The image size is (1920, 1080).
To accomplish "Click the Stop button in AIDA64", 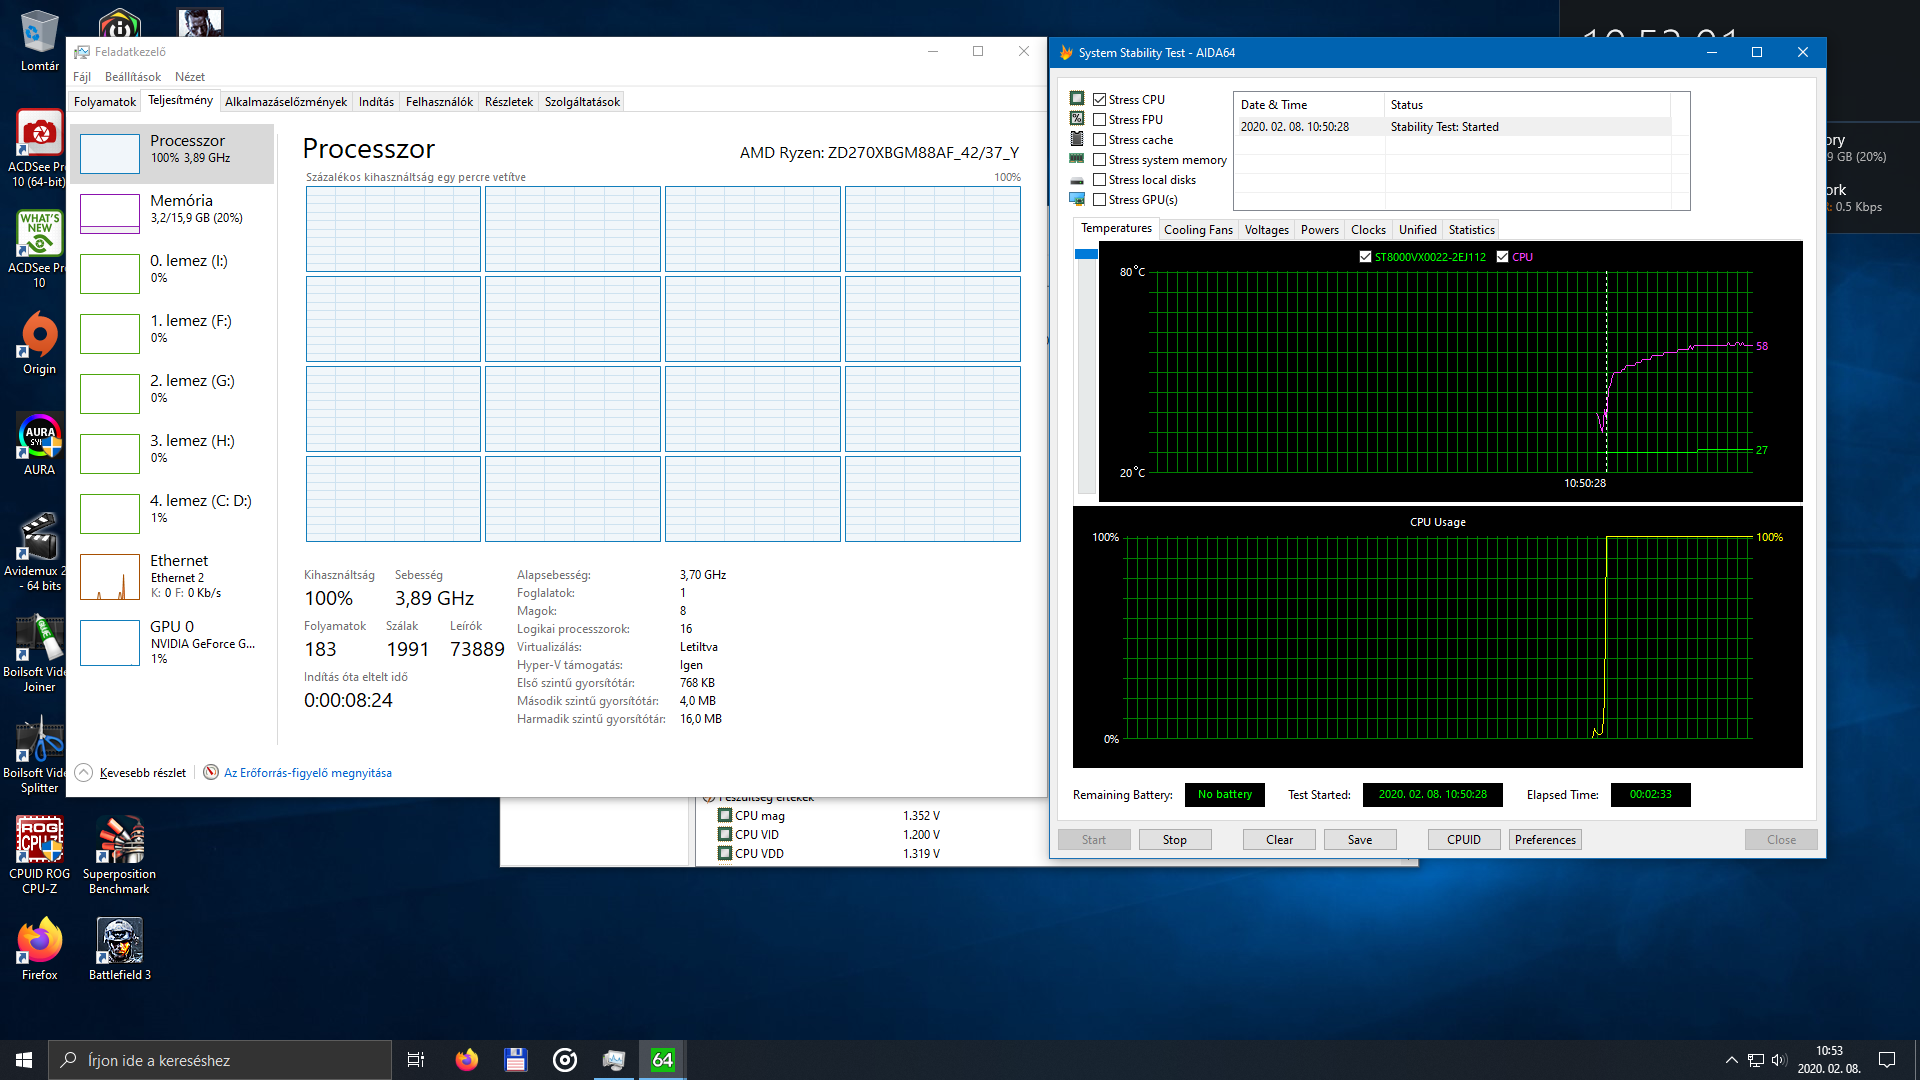I will pos(1175,840).
